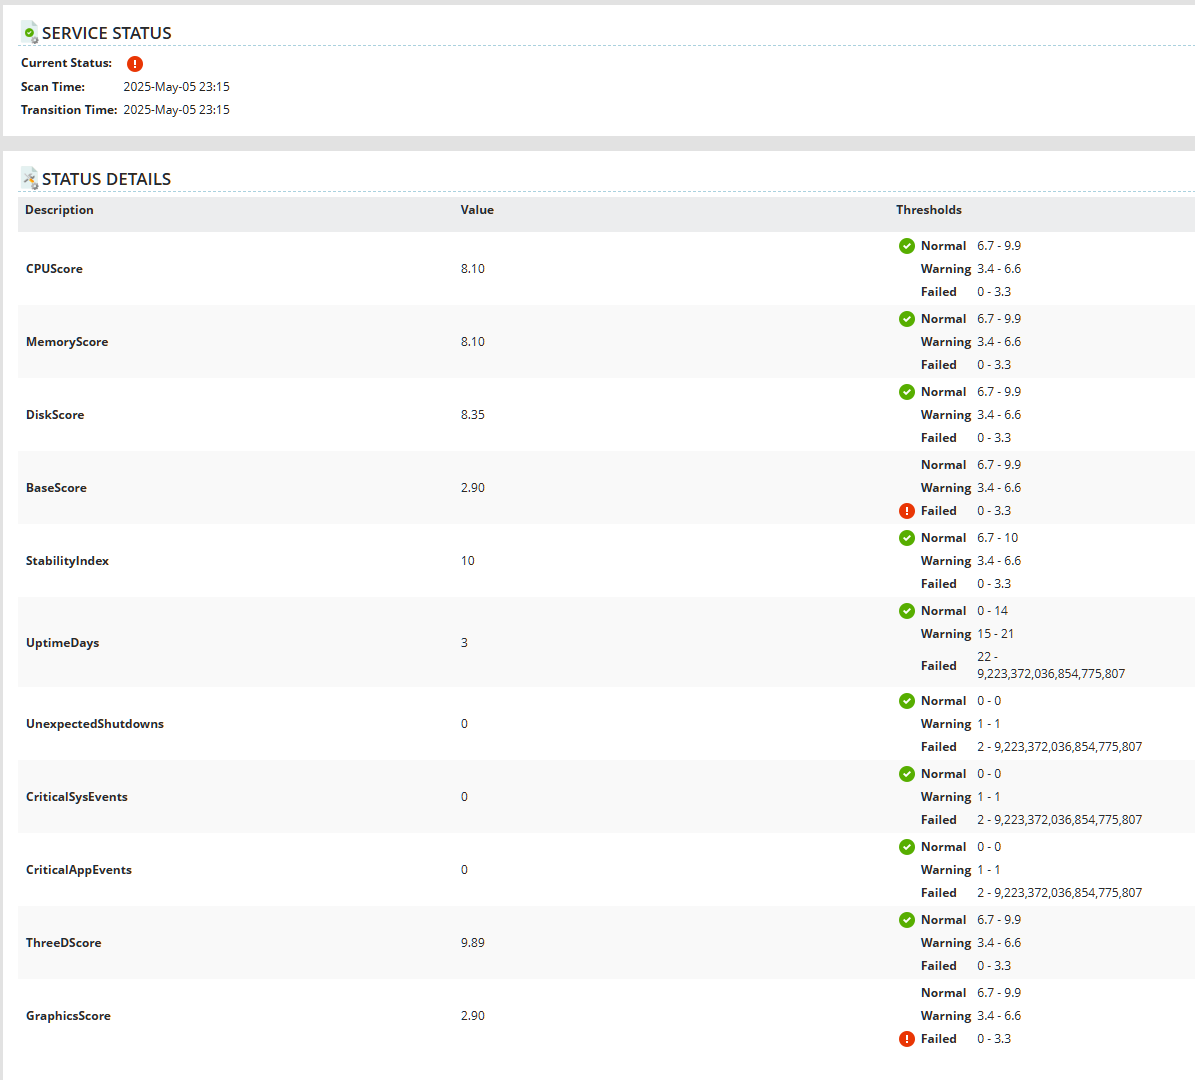The image size is (1195, 1080).
Task: Click the green Normal check for CPUScore
Action: click(907, 246)
